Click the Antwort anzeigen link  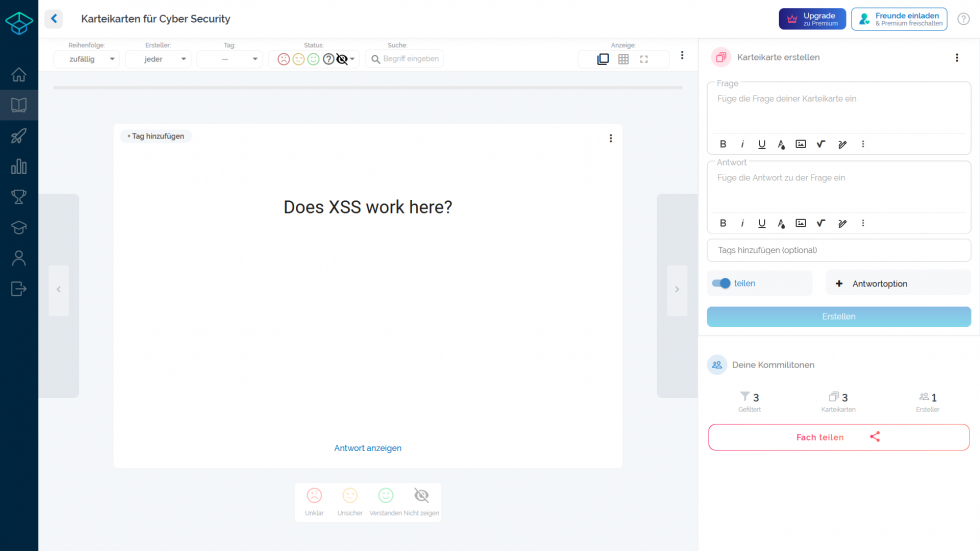[x=367, y=448]
